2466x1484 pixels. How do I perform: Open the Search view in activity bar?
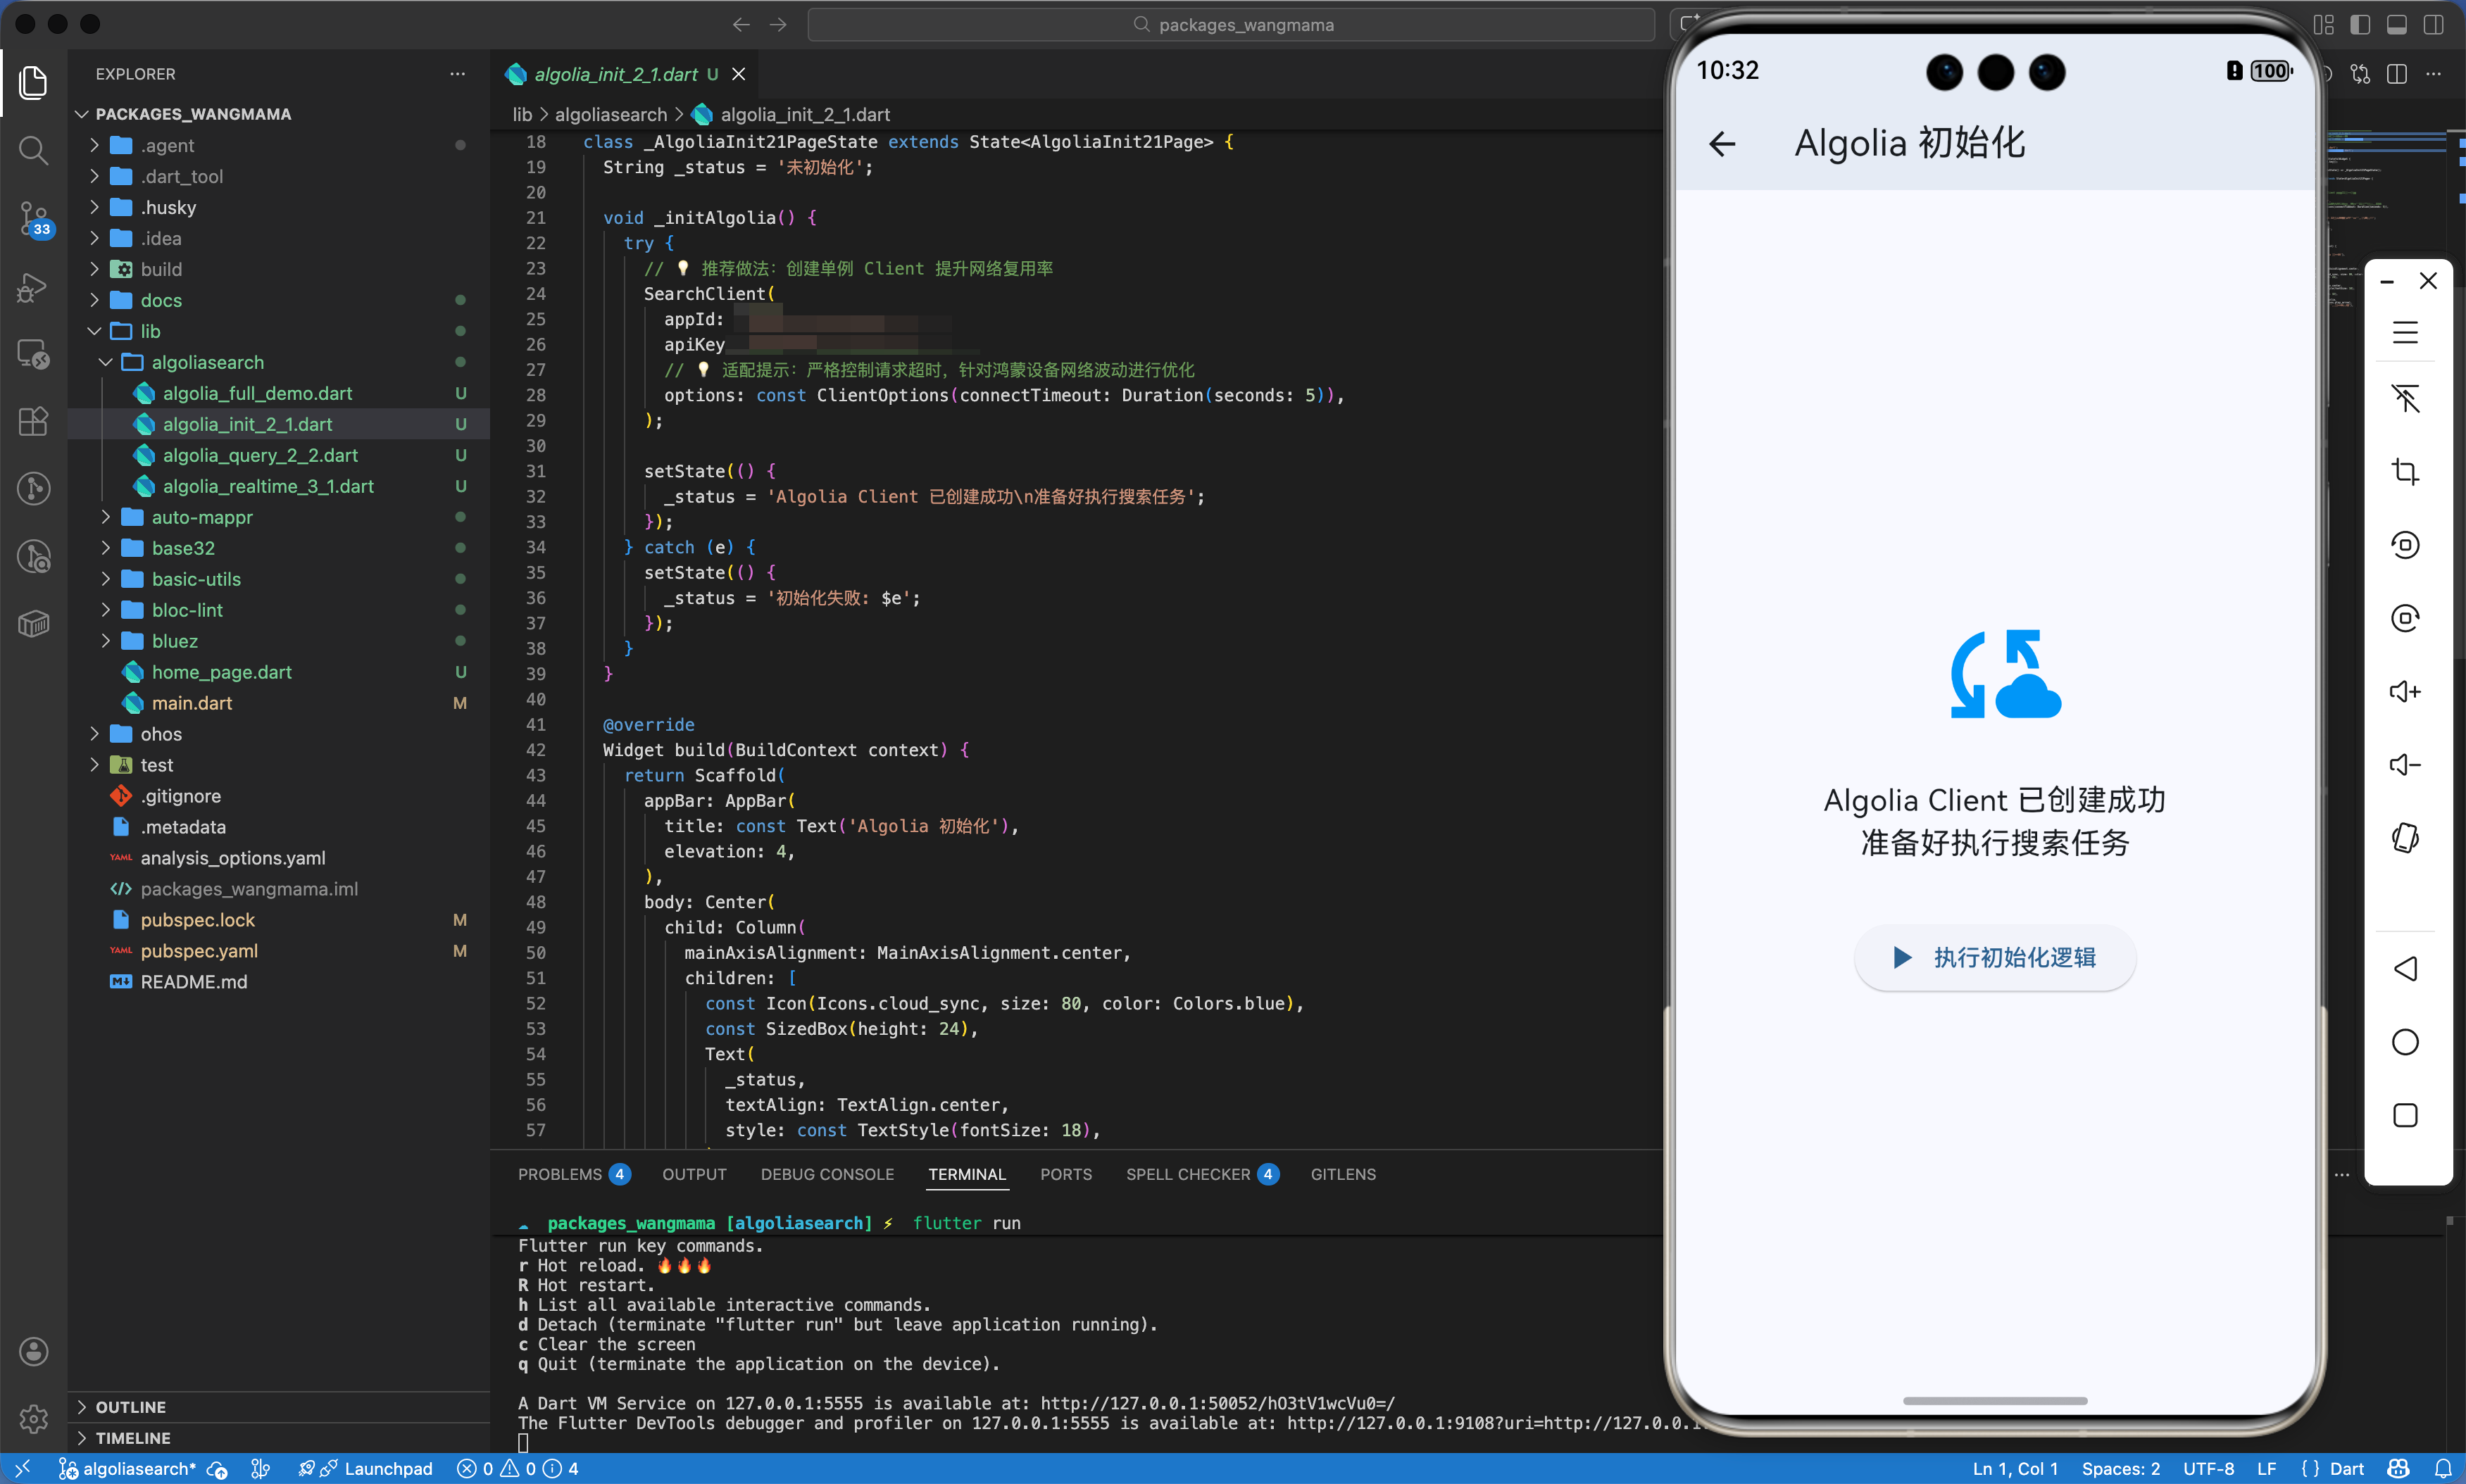[33, 150]
